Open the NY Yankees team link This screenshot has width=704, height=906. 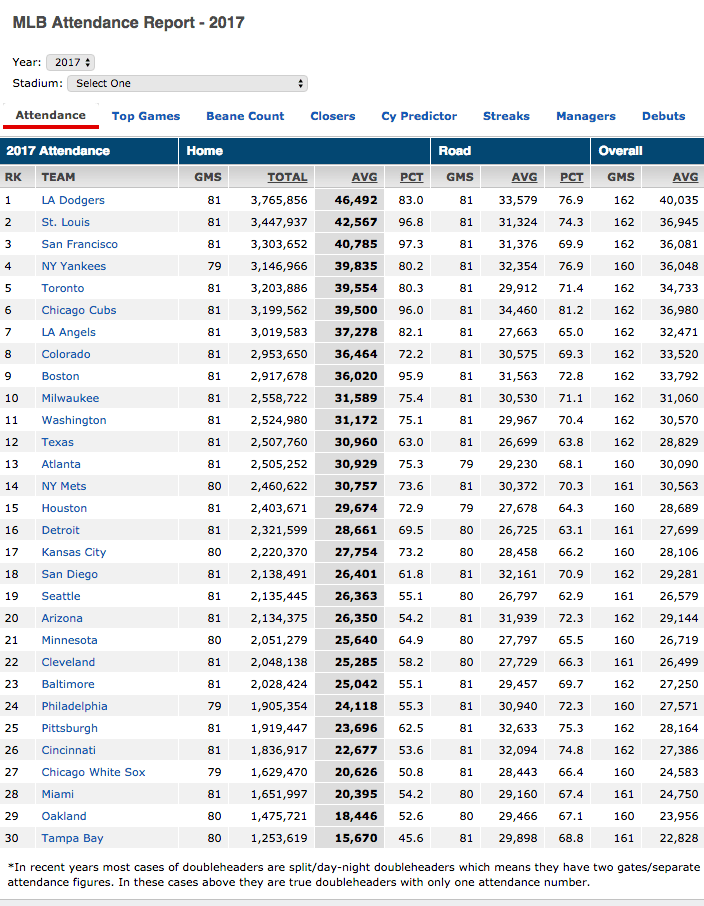pyautogui.click(x=73, y=266)
